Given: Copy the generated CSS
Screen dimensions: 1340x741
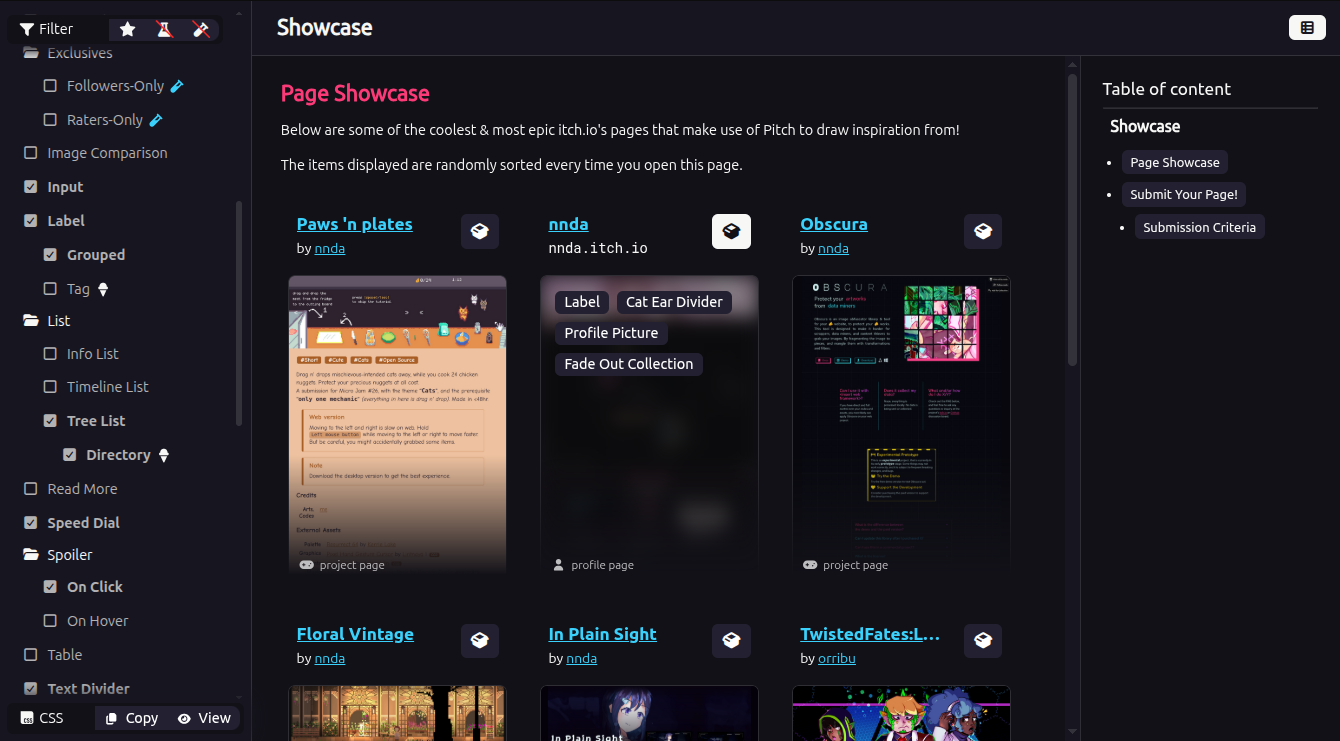Looking at the screenshot, I should 132,718.
